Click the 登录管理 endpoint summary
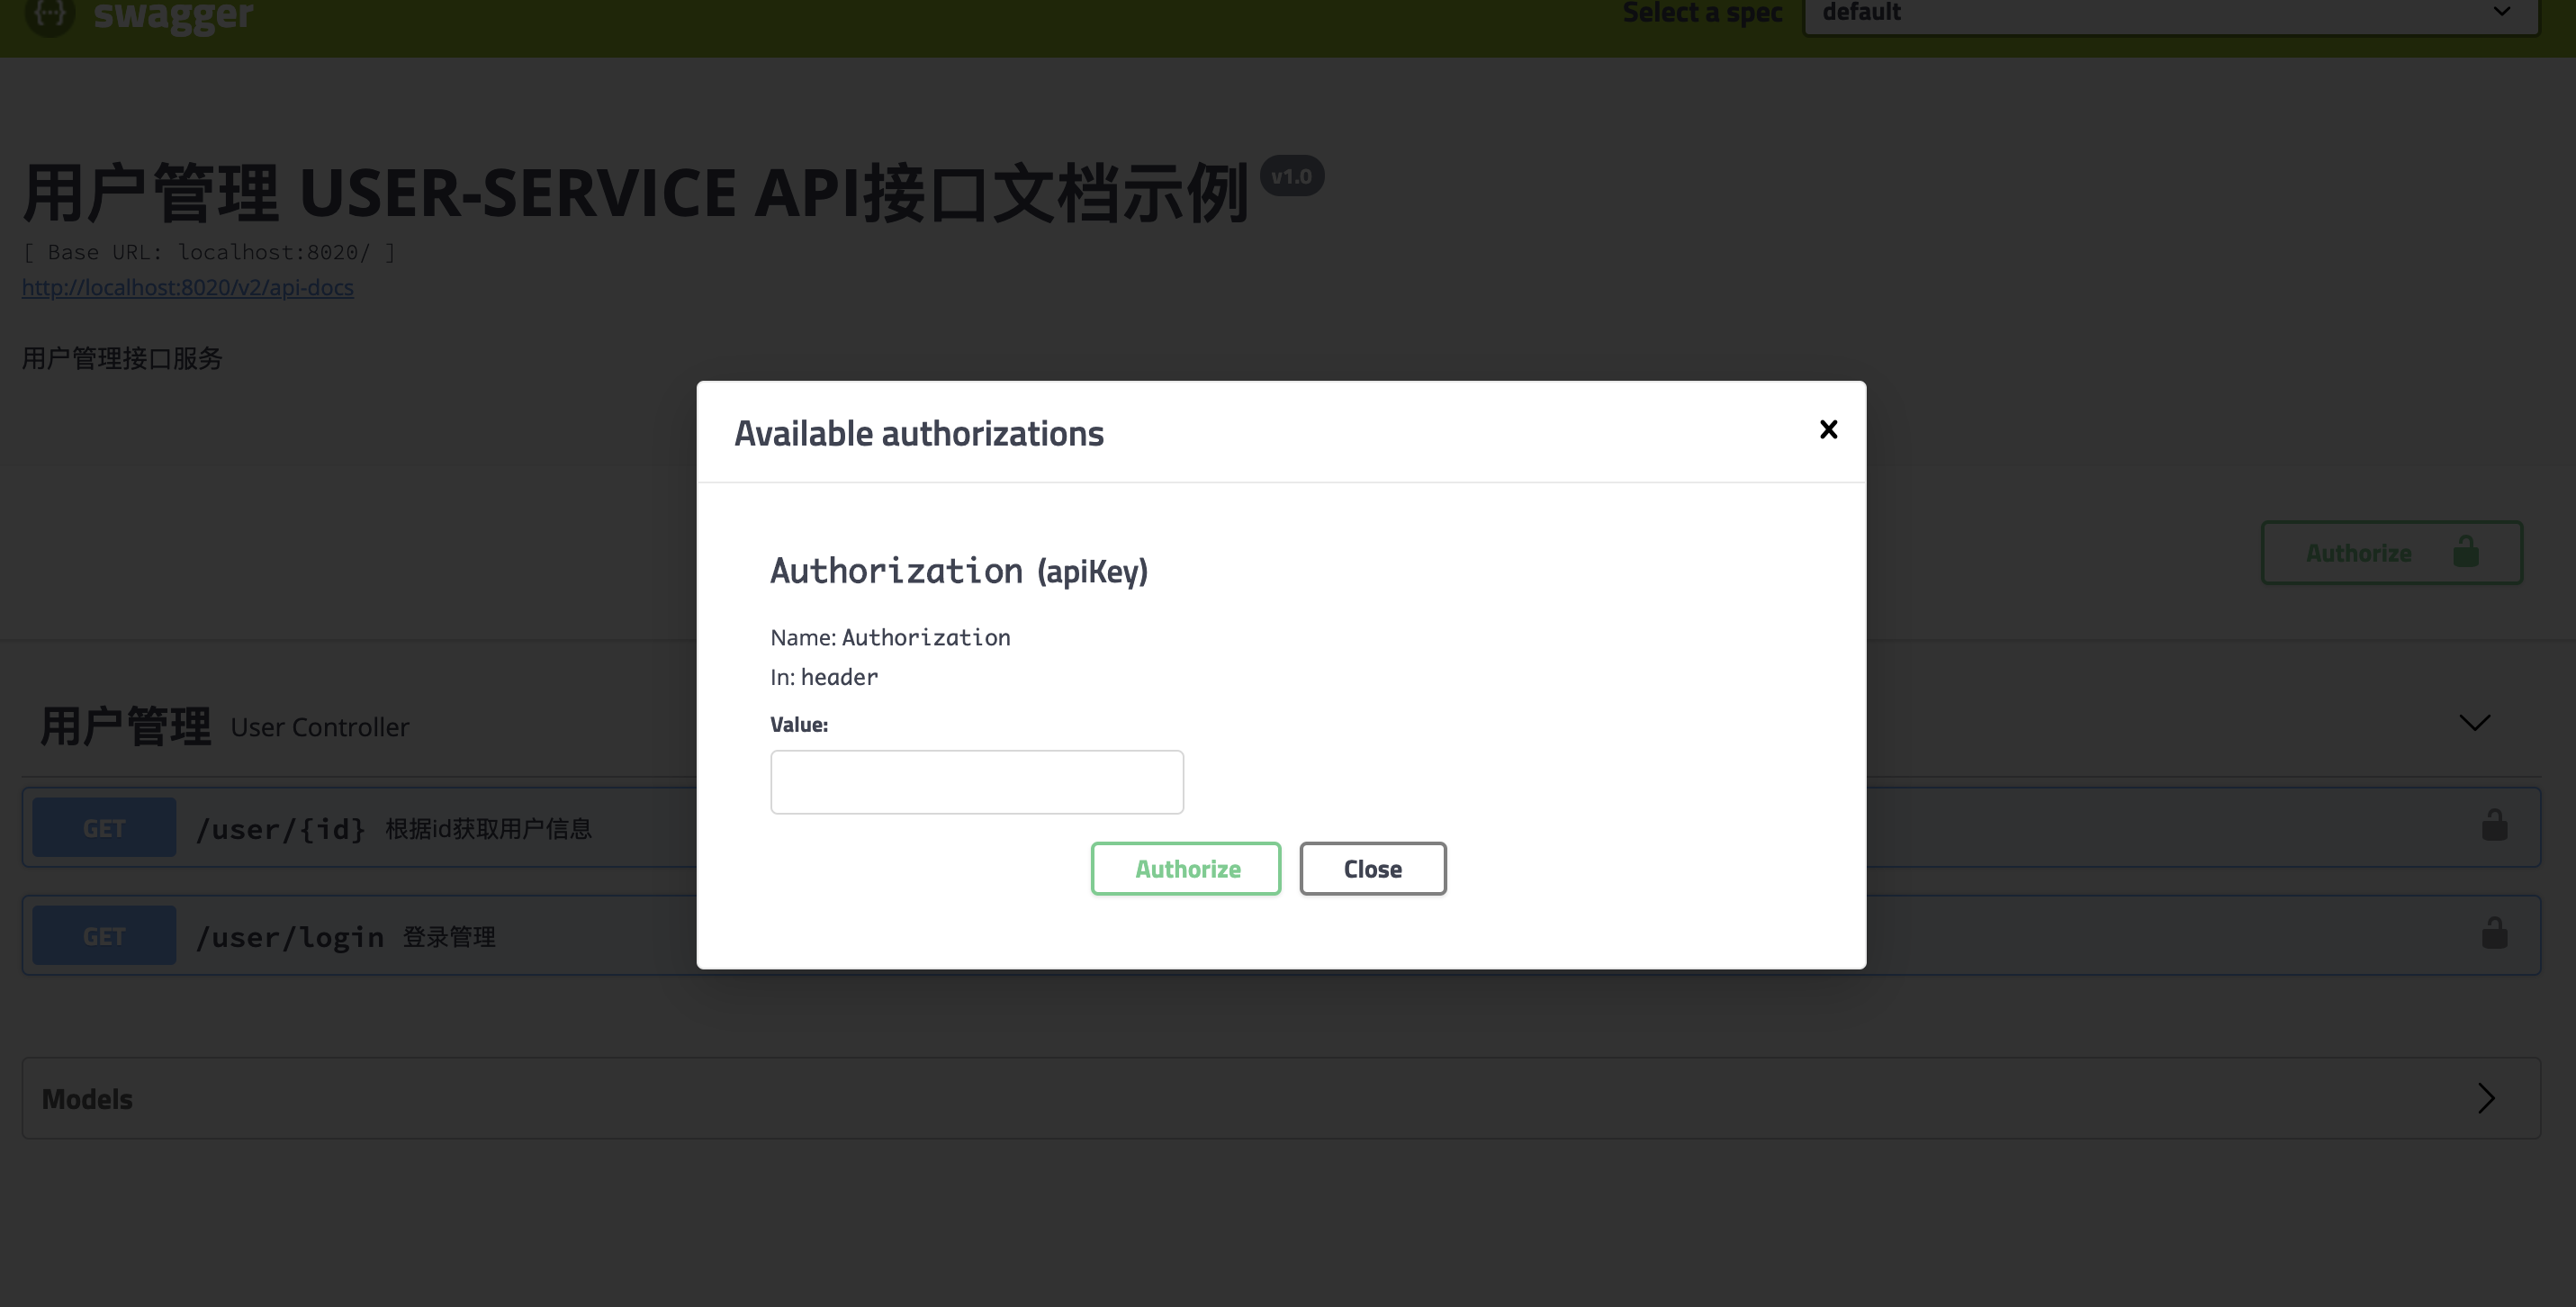 click(x=449, y=937)
